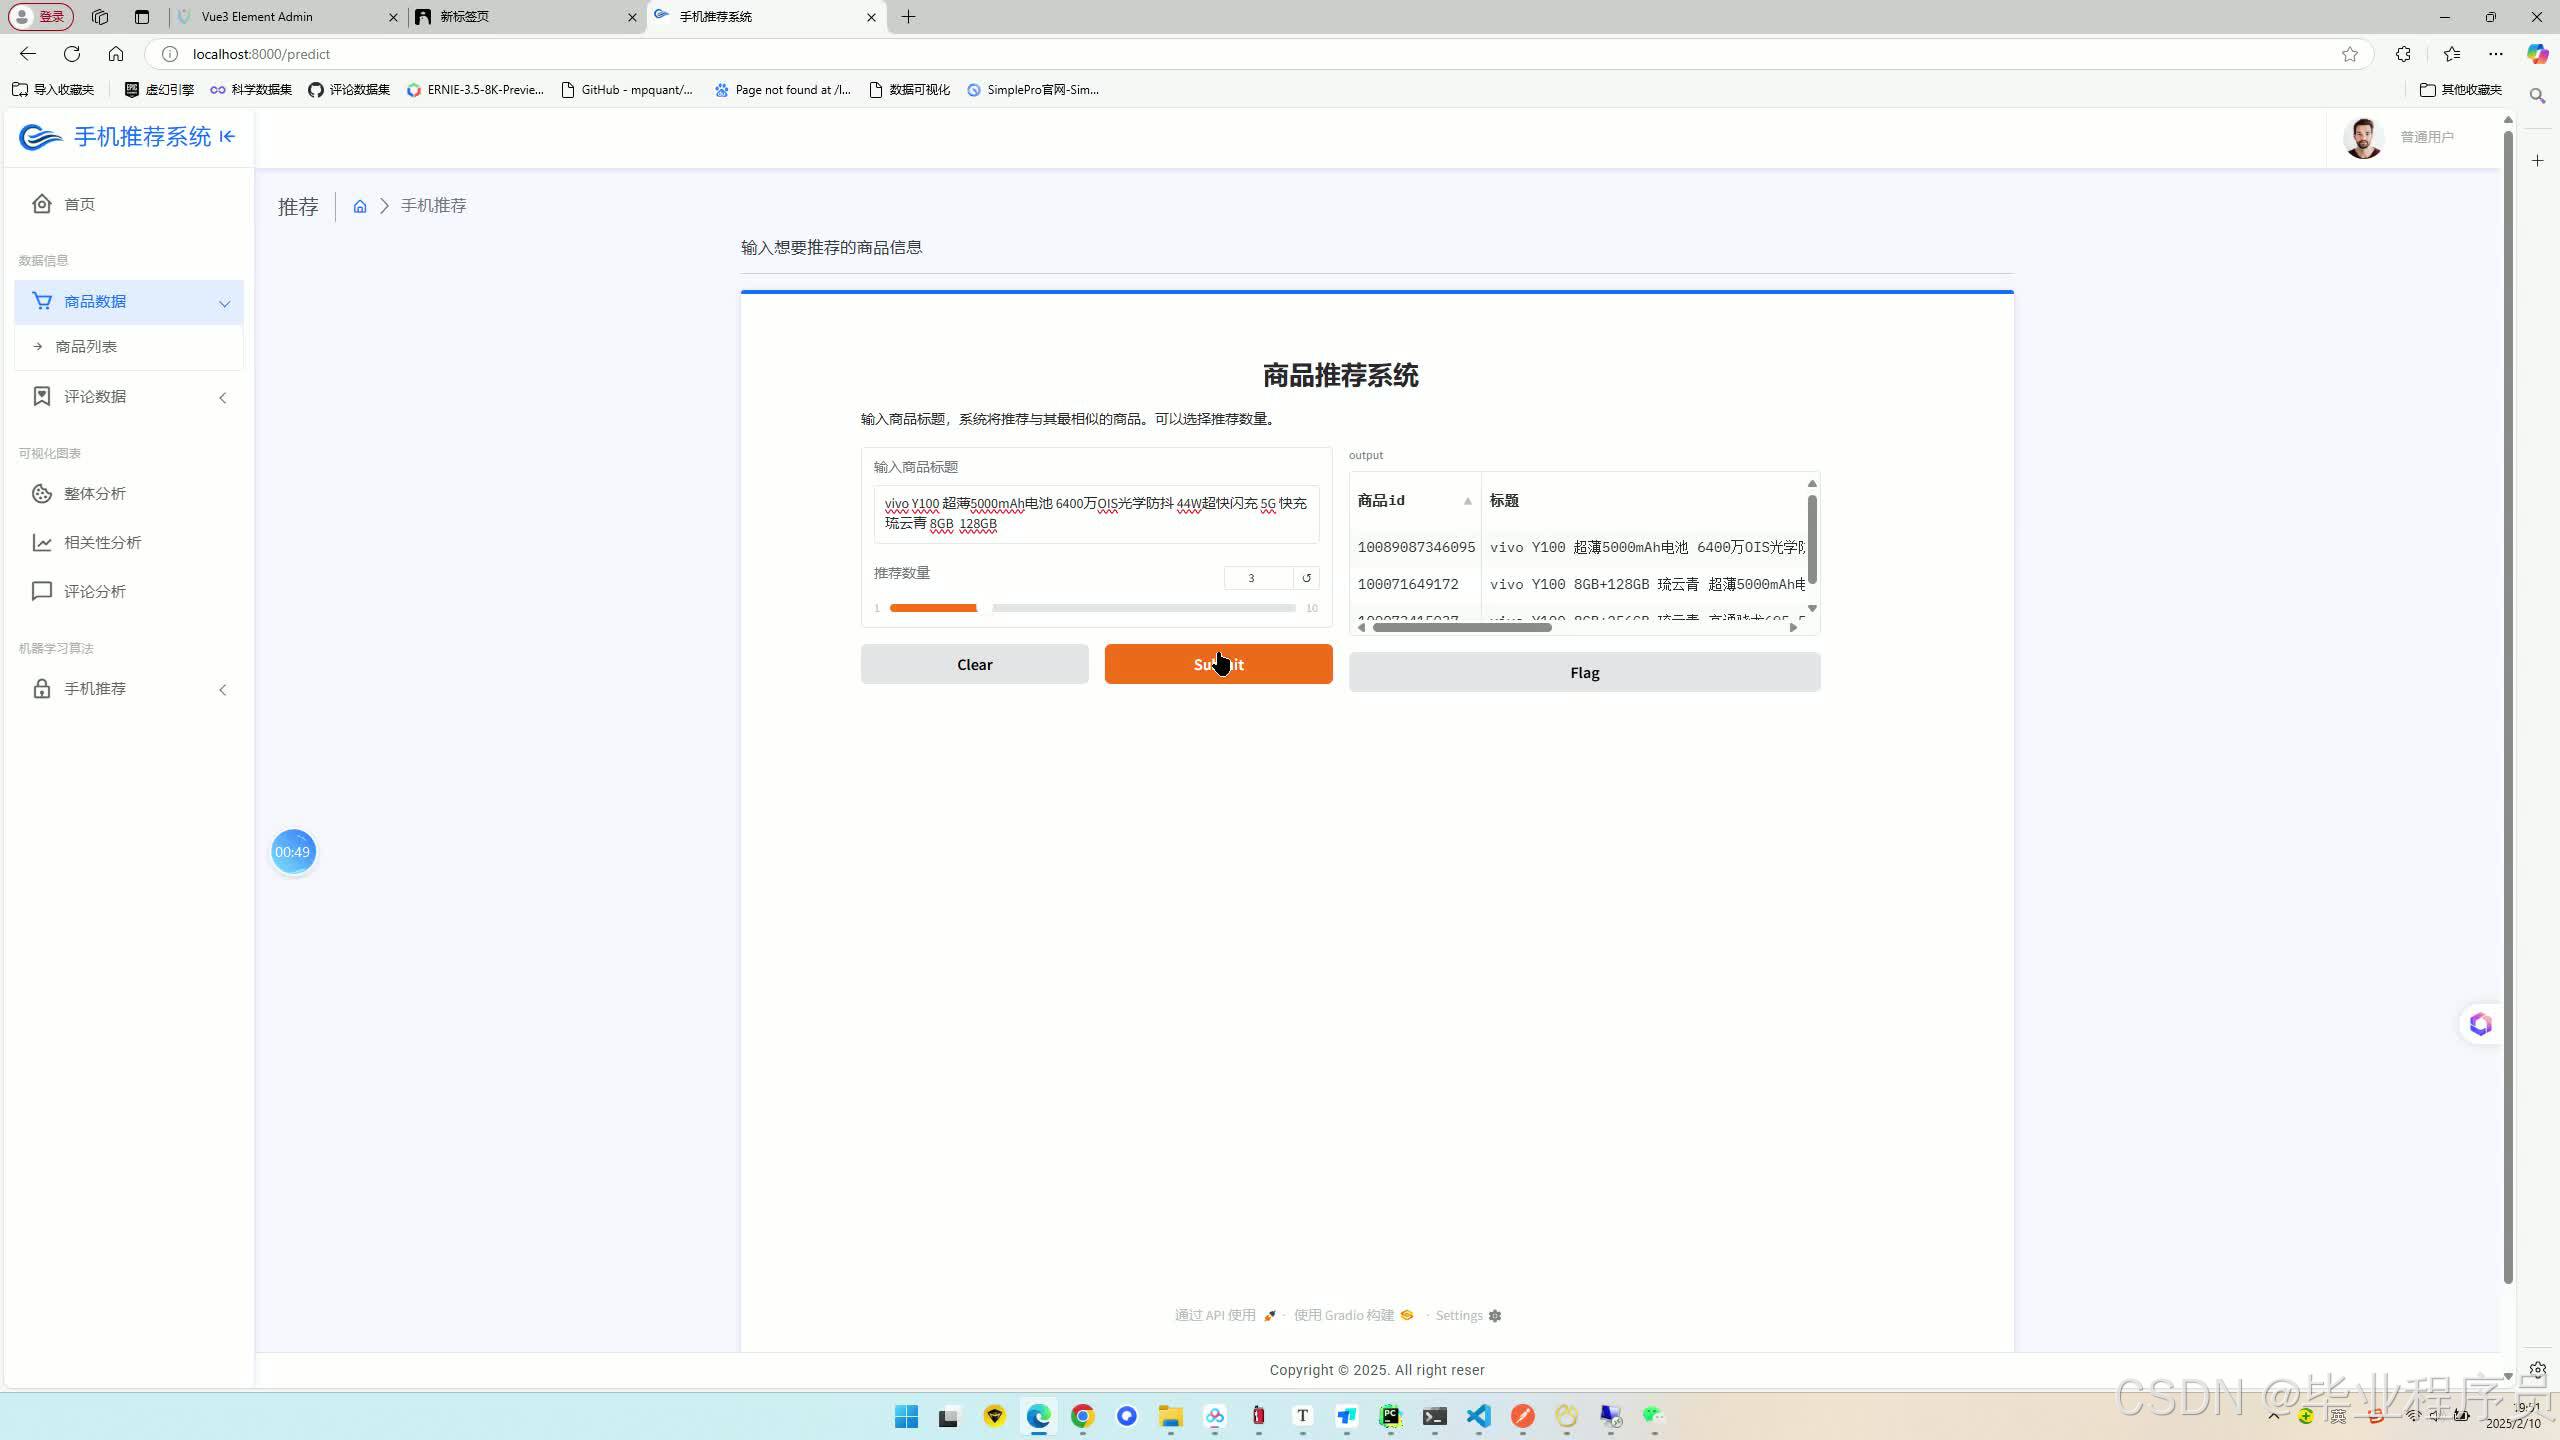This screenshot has height=1440, width=2560.
Task: Open Chrome from the taskbar
Action: click(x=1082, y=1416)
